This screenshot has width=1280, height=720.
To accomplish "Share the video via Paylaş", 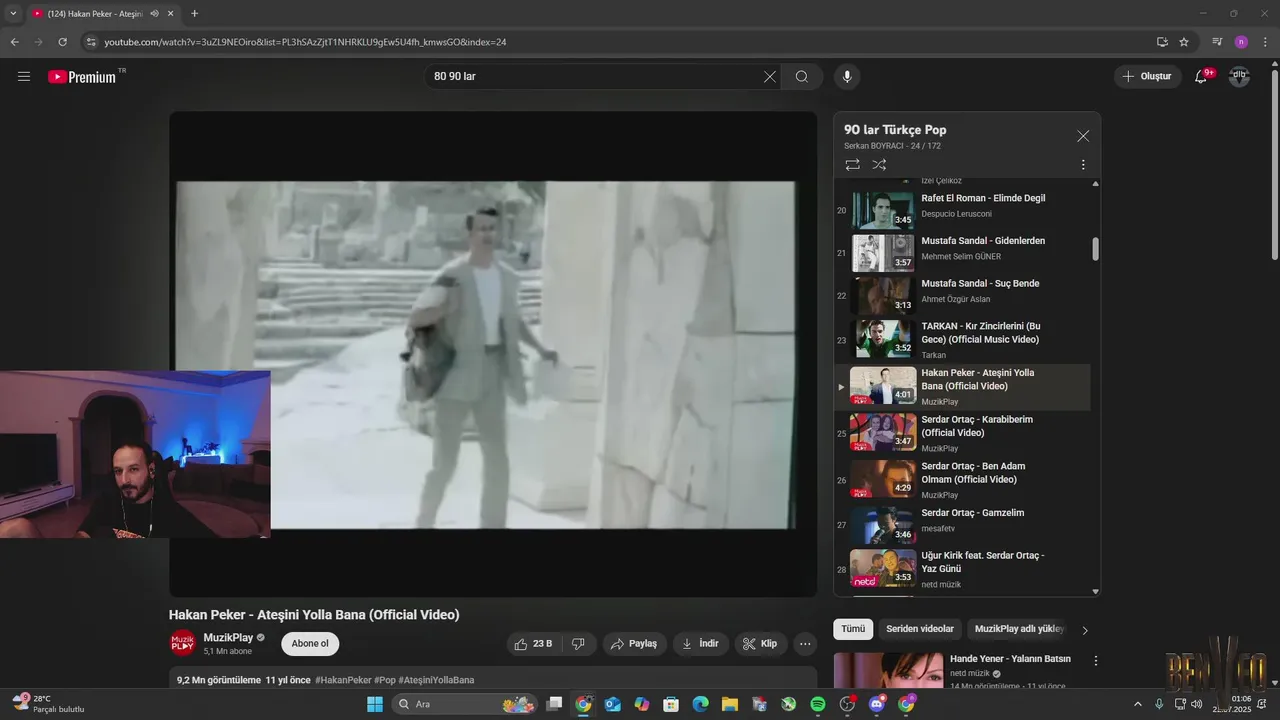I will [634, 644].
